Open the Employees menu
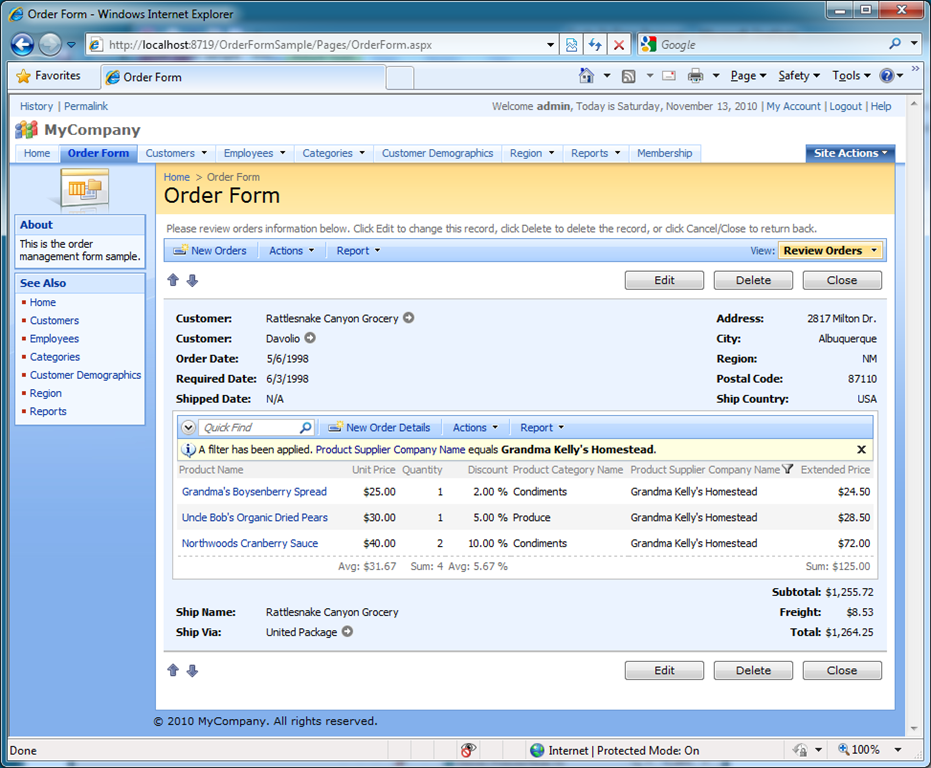Screen dimensions: 931x768 click(x=254, y=153)
